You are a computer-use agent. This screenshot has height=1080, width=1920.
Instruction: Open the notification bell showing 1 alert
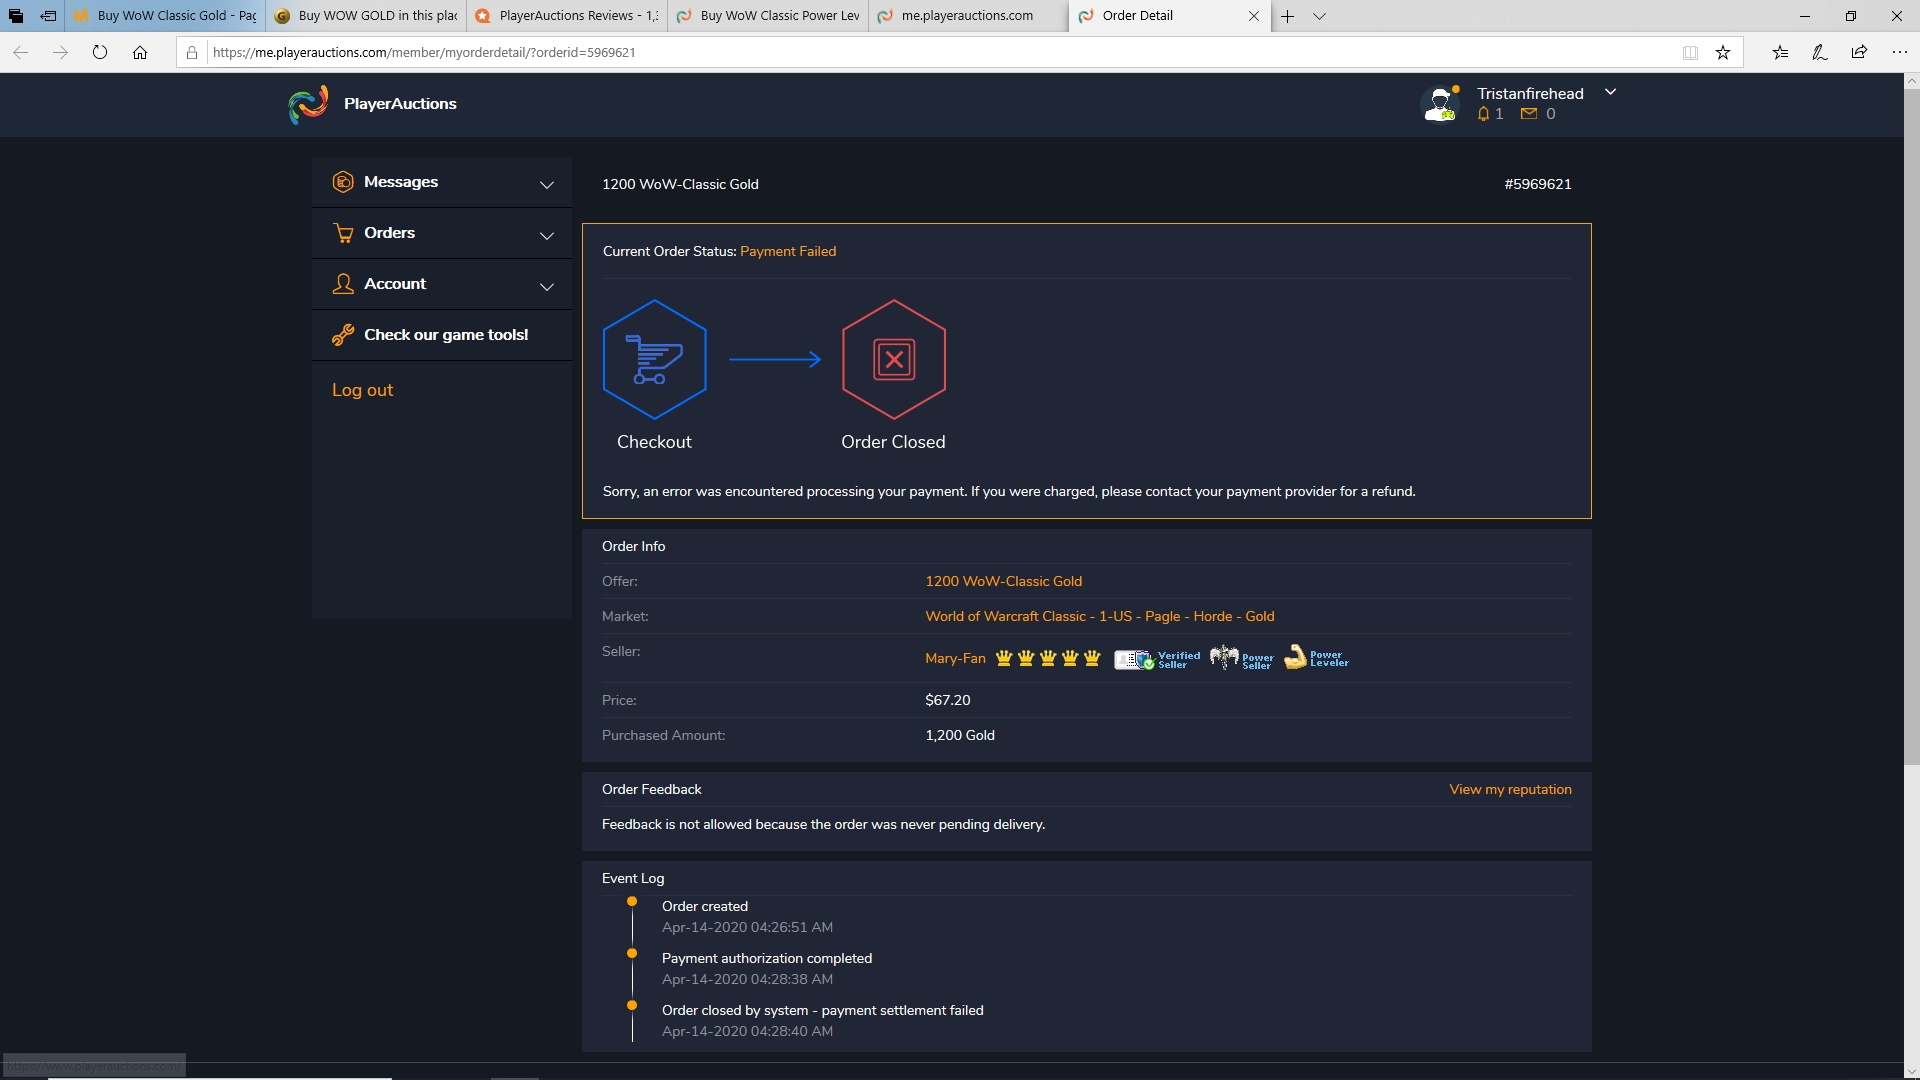pyautogui.click(x=1485, y=114)
